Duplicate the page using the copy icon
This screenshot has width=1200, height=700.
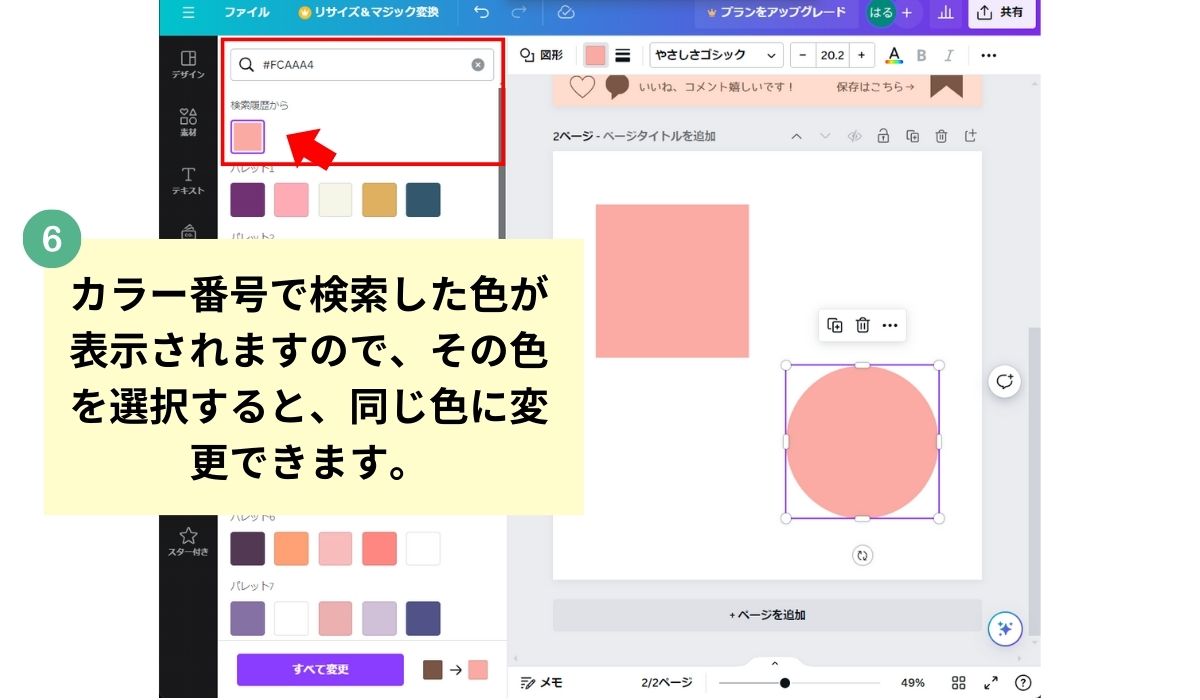pos(912,136)
